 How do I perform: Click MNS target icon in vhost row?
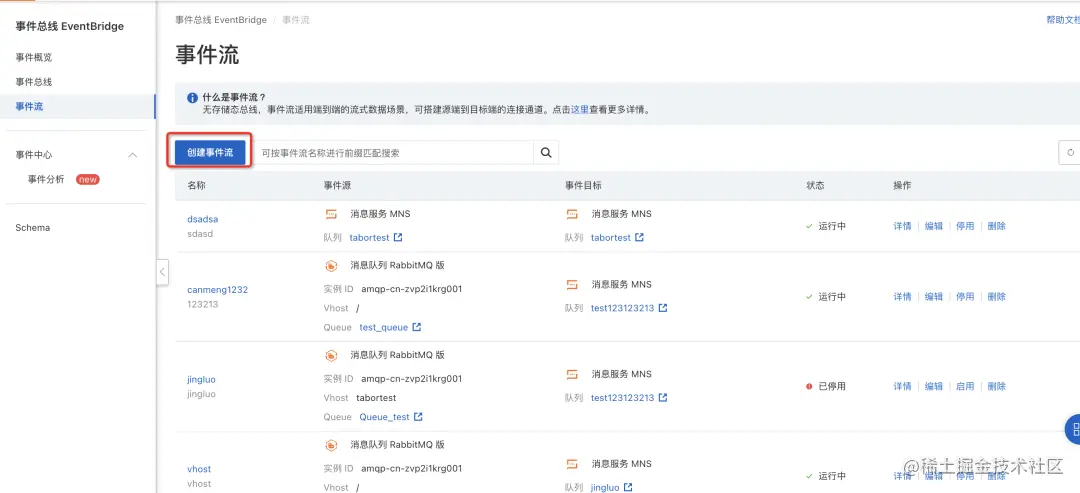point(572,464)
